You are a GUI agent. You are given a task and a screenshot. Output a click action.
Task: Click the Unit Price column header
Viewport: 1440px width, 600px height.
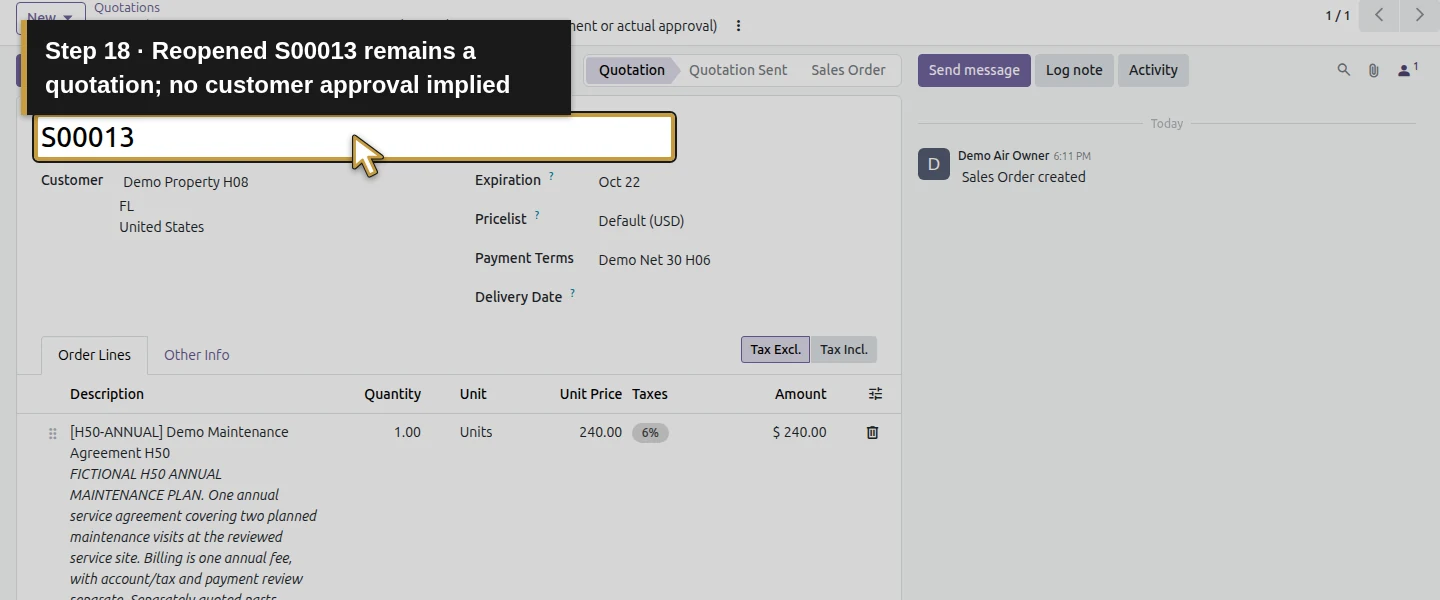[x=590, y=394]
